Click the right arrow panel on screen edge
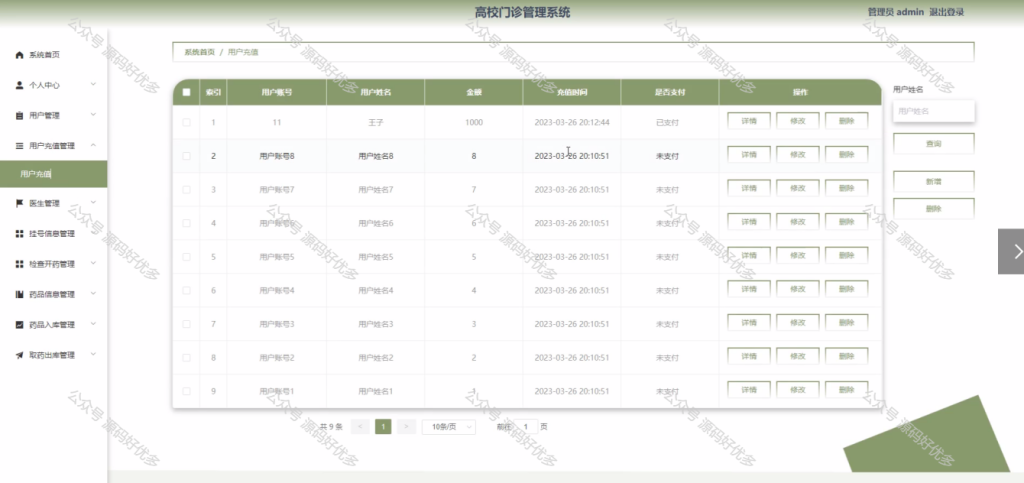 tap(1011, 251)
